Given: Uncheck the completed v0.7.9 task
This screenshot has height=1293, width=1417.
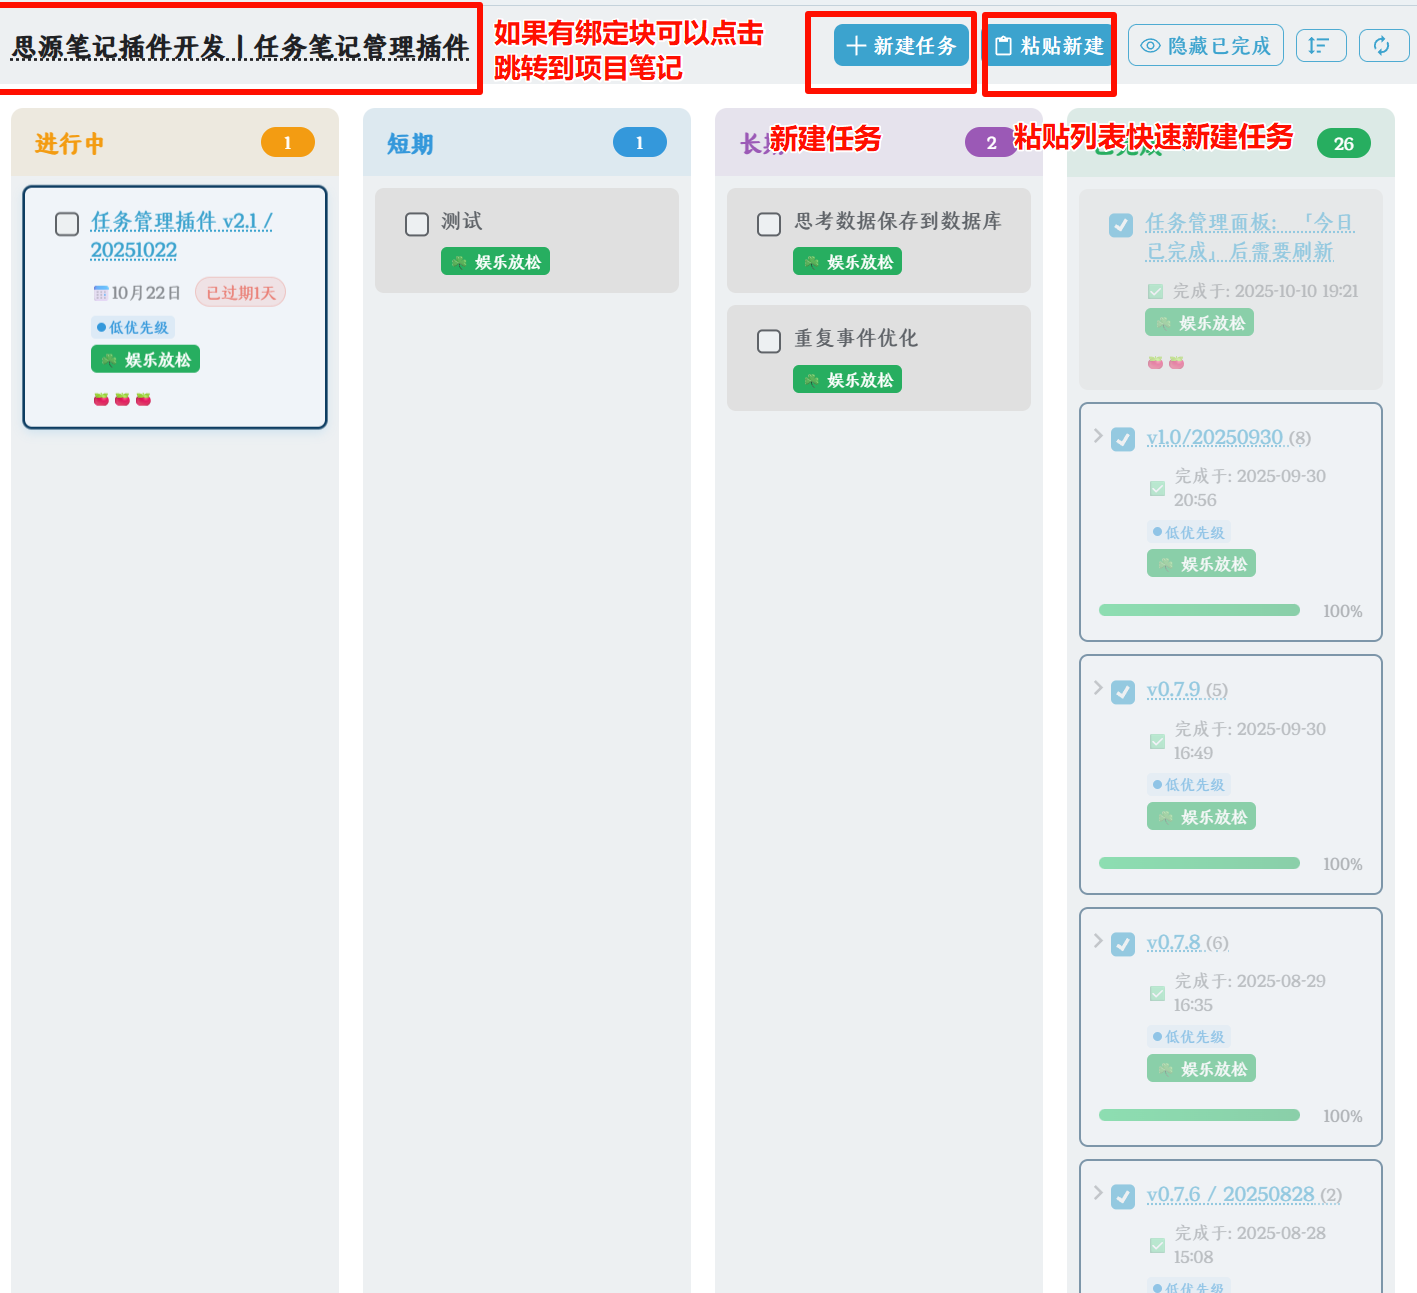Looking at the screenshot, I should (1124, 692).
